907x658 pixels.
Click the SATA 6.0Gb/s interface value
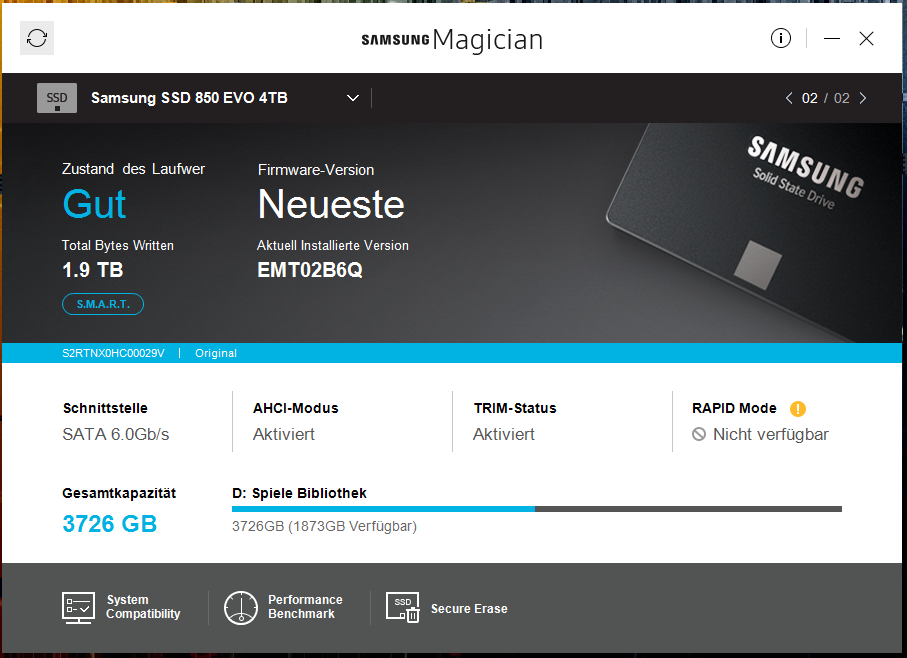pos(116,434)
